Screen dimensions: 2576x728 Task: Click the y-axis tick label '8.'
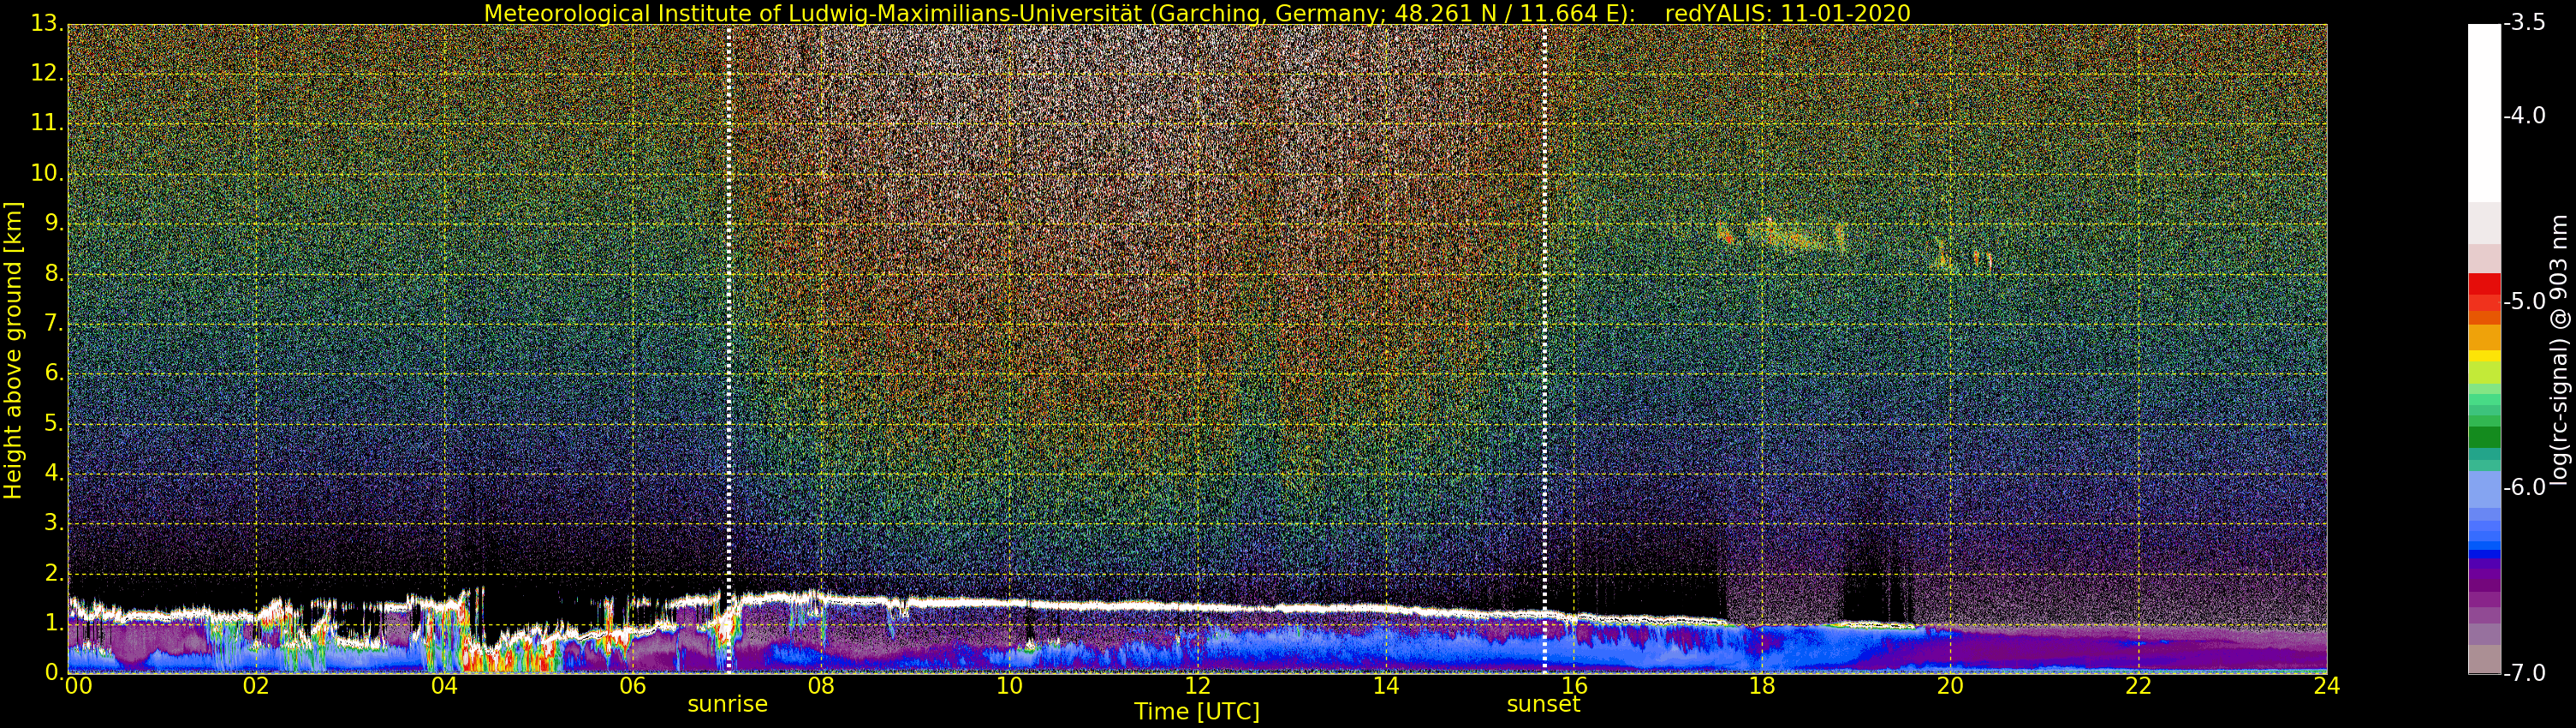(x=54, y=274)
